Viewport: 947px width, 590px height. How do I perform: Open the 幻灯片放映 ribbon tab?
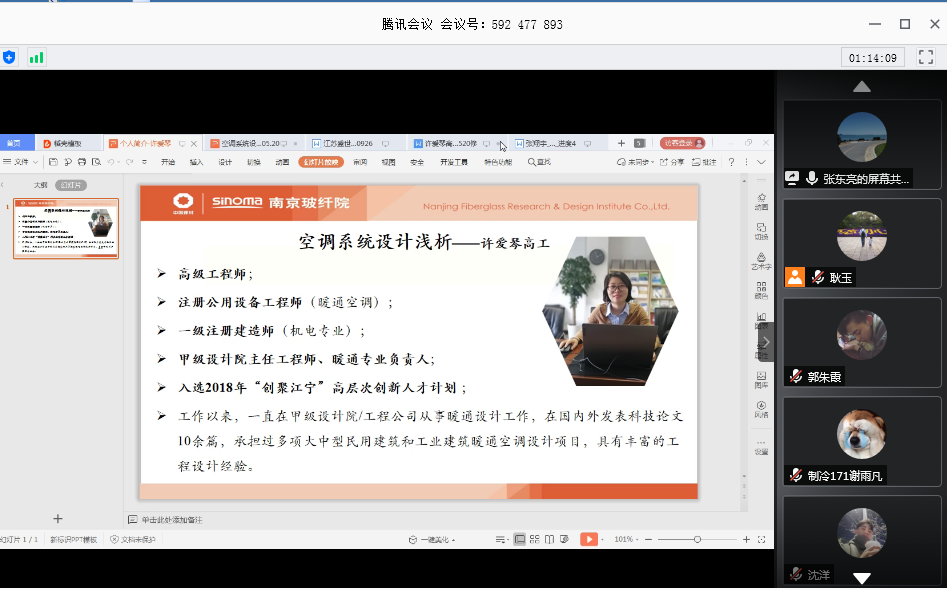tap(320, 162)
